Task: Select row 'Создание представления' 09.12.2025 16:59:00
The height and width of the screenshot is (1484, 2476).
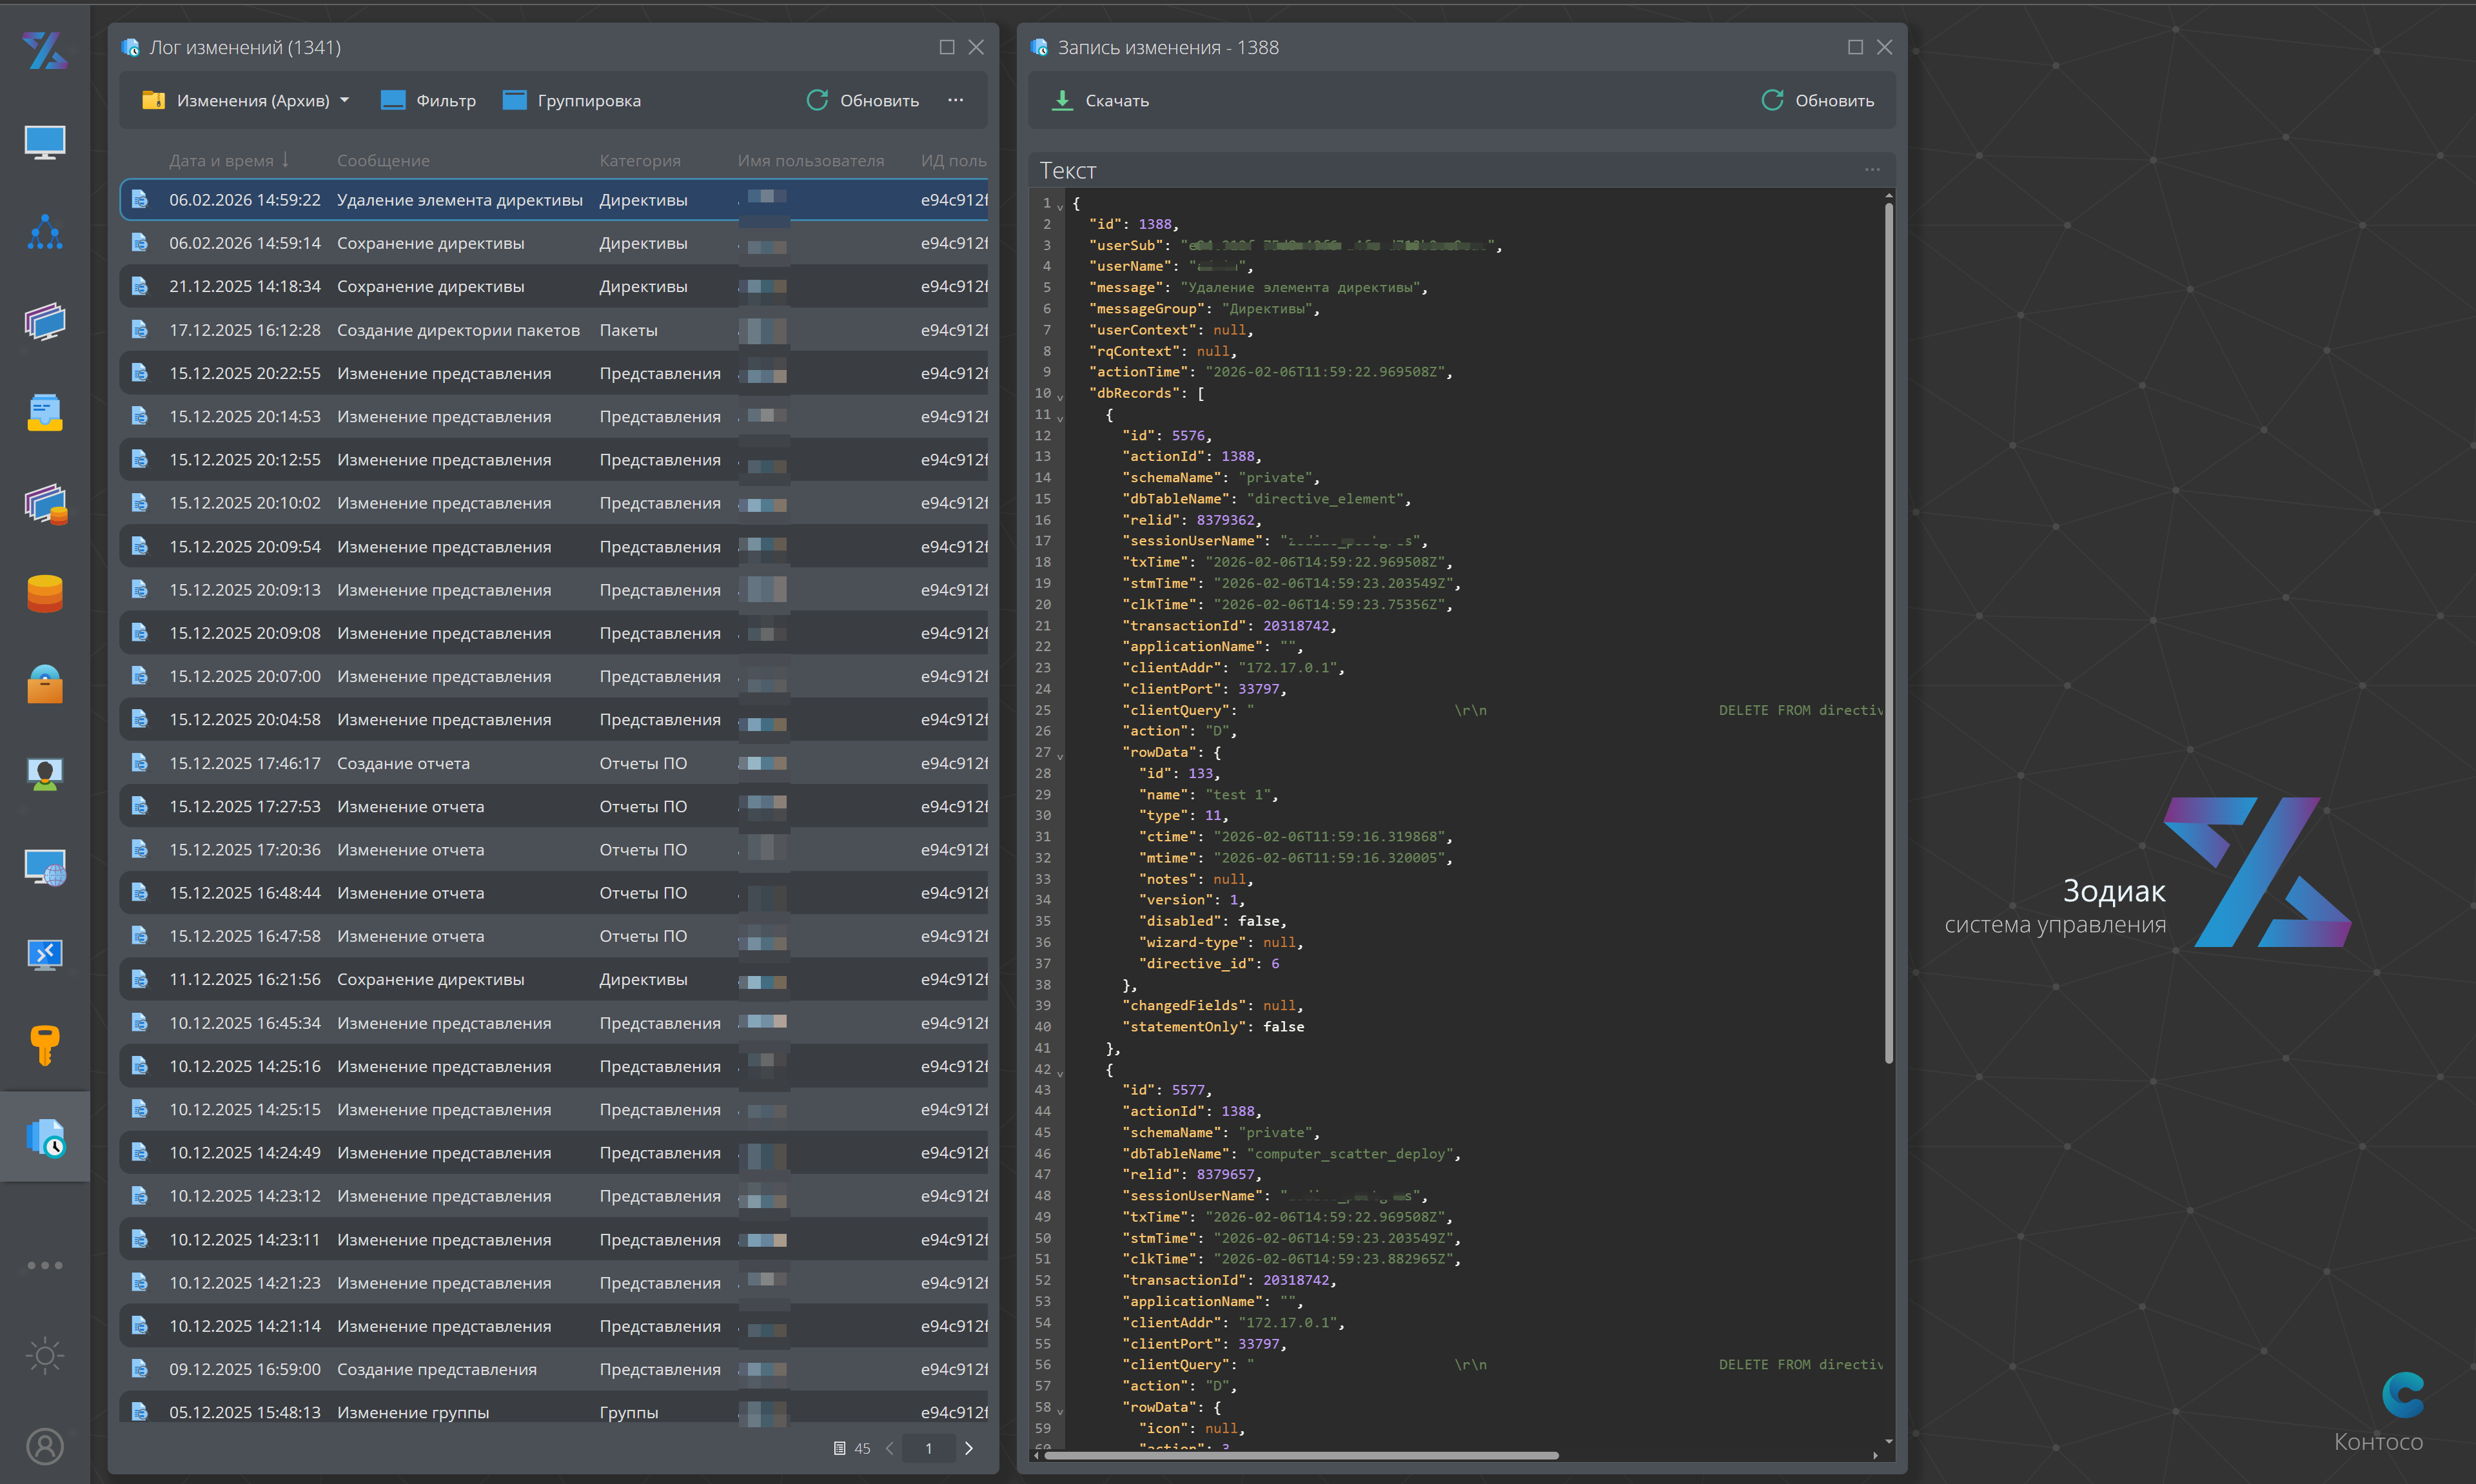Action: pyautogui.click(x=554, y=1369)
